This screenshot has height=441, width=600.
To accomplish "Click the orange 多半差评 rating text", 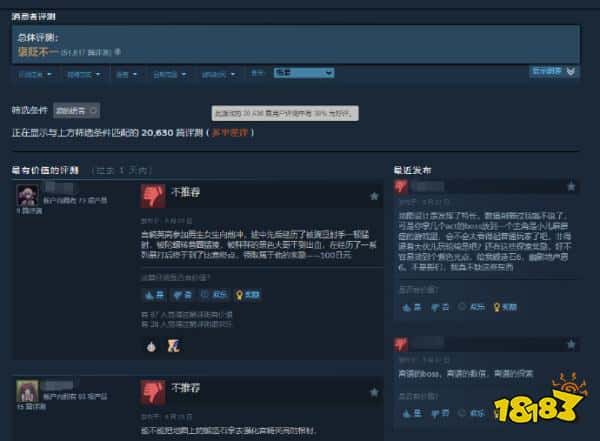I will point(230,132).
